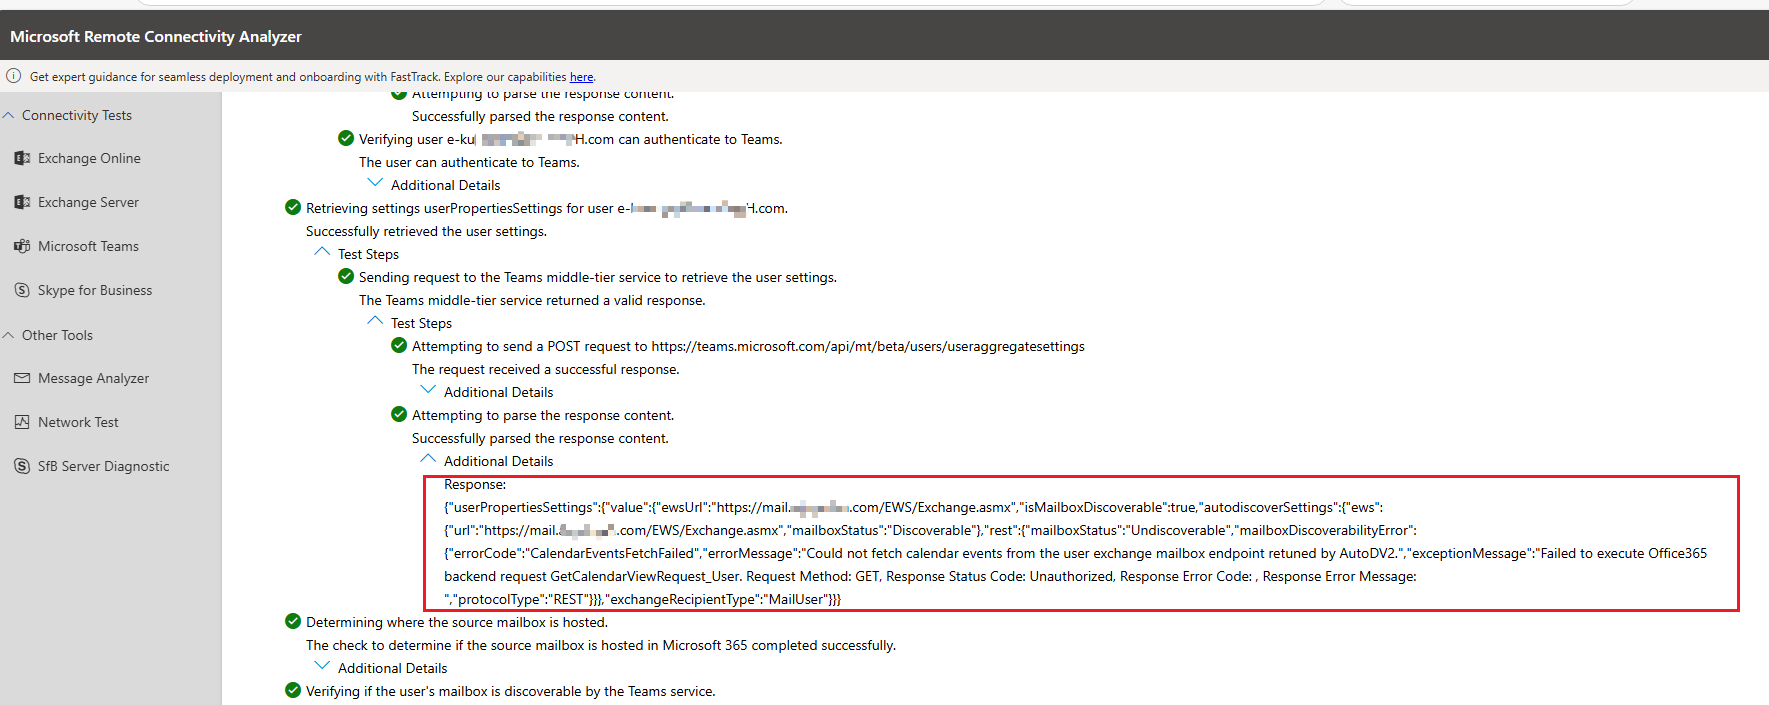1769x705 pixels.
Task: Click green check beside Retrieving settings userPropertiesSettings
Action: tap(293, 207)
